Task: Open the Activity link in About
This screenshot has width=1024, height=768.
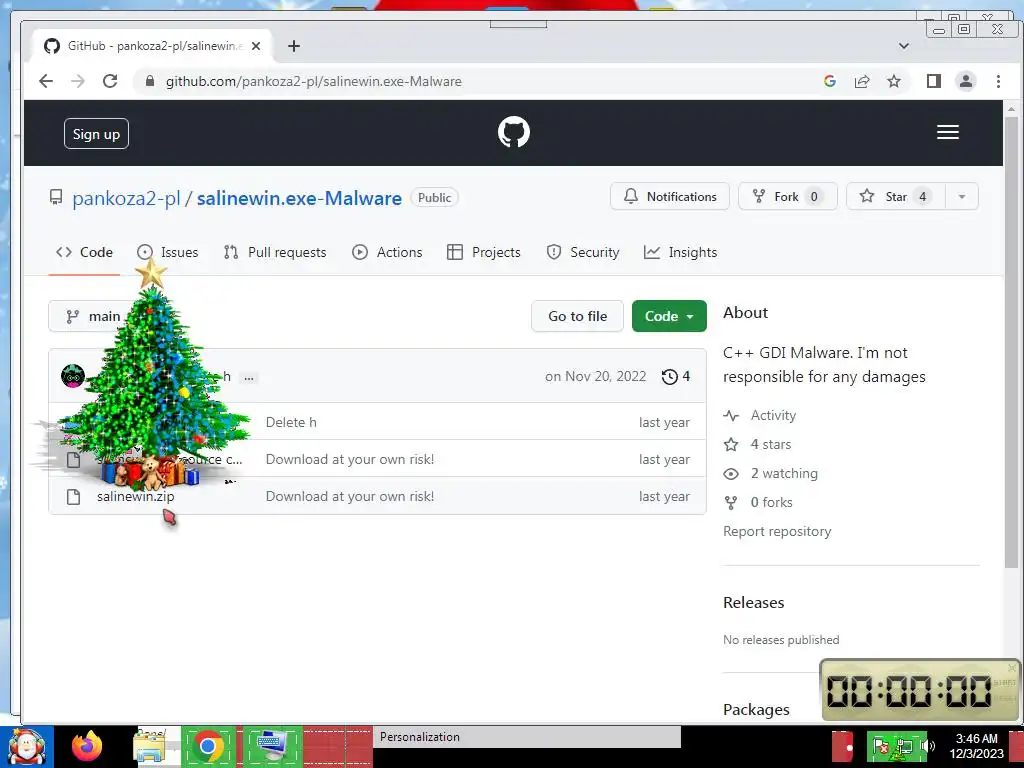Action: (773, 415)
